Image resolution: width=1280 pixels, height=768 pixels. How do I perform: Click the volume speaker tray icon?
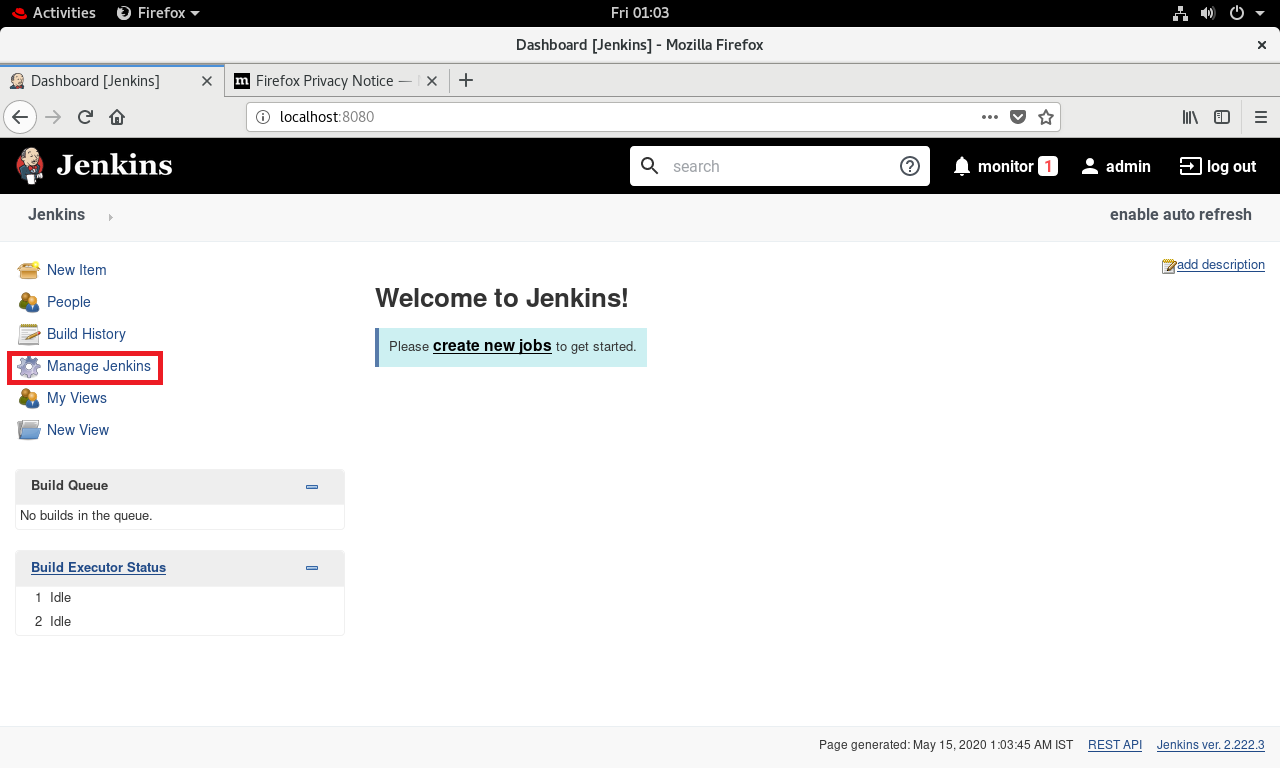tap(1208, 13)
